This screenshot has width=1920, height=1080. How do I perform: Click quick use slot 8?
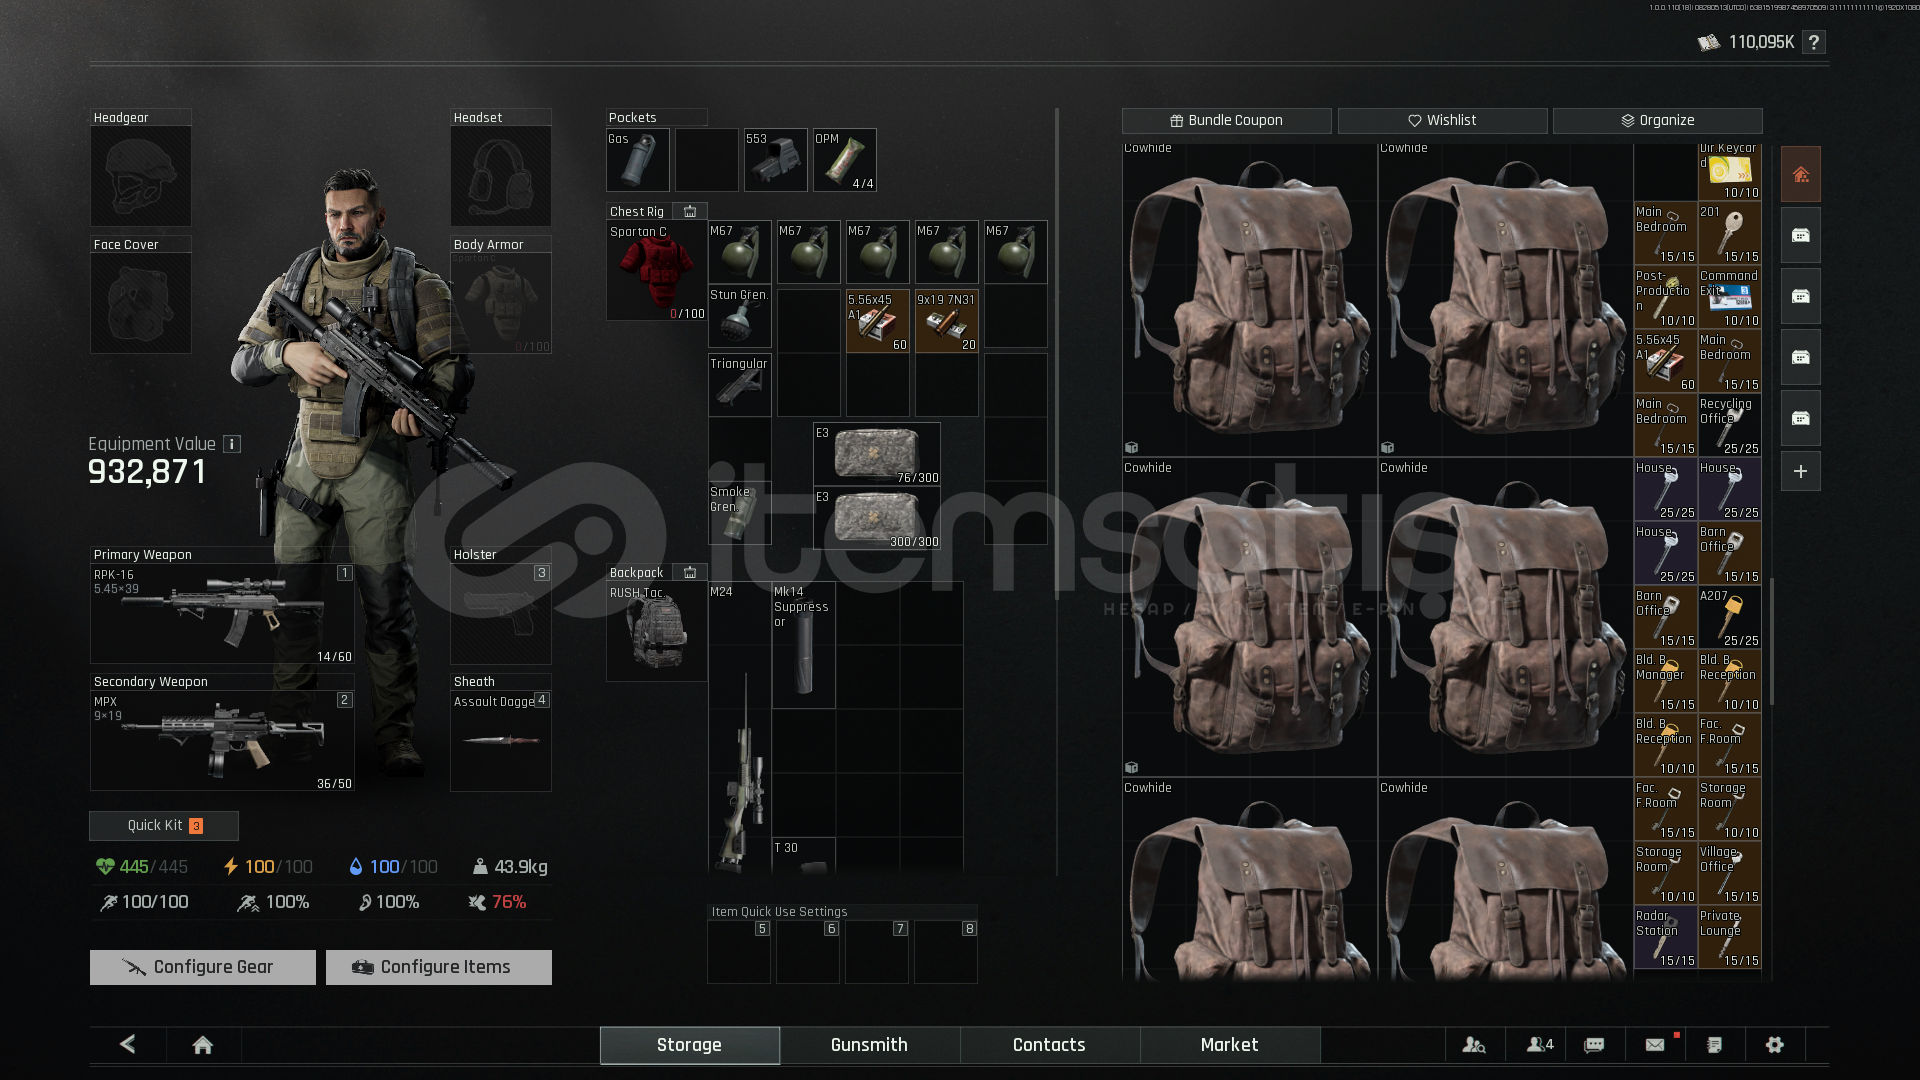pyautogui.click(x=946, y=952)
